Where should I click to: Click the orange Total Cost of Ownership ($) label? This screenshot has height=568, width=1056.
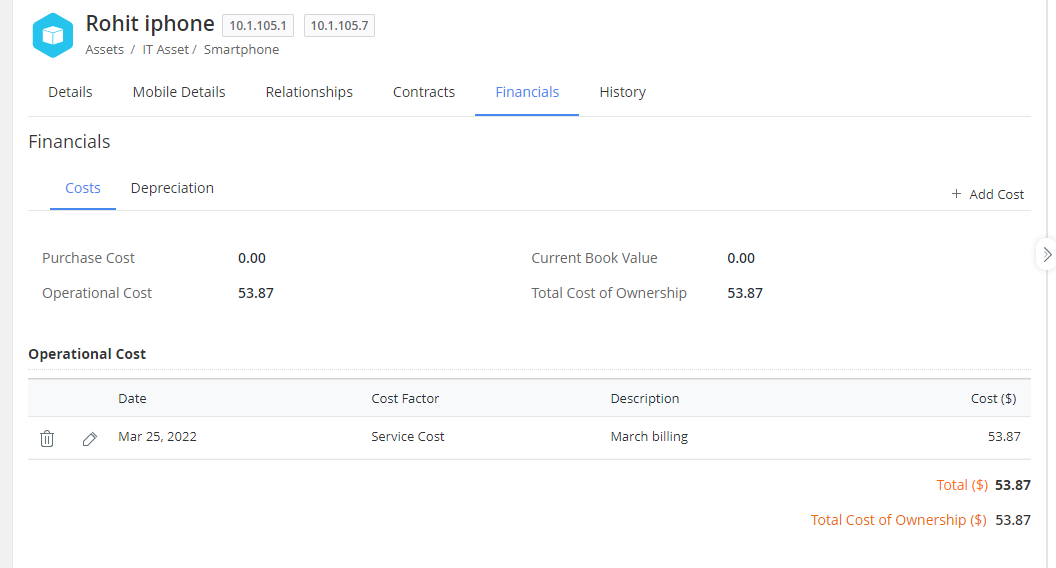(898, 520)
